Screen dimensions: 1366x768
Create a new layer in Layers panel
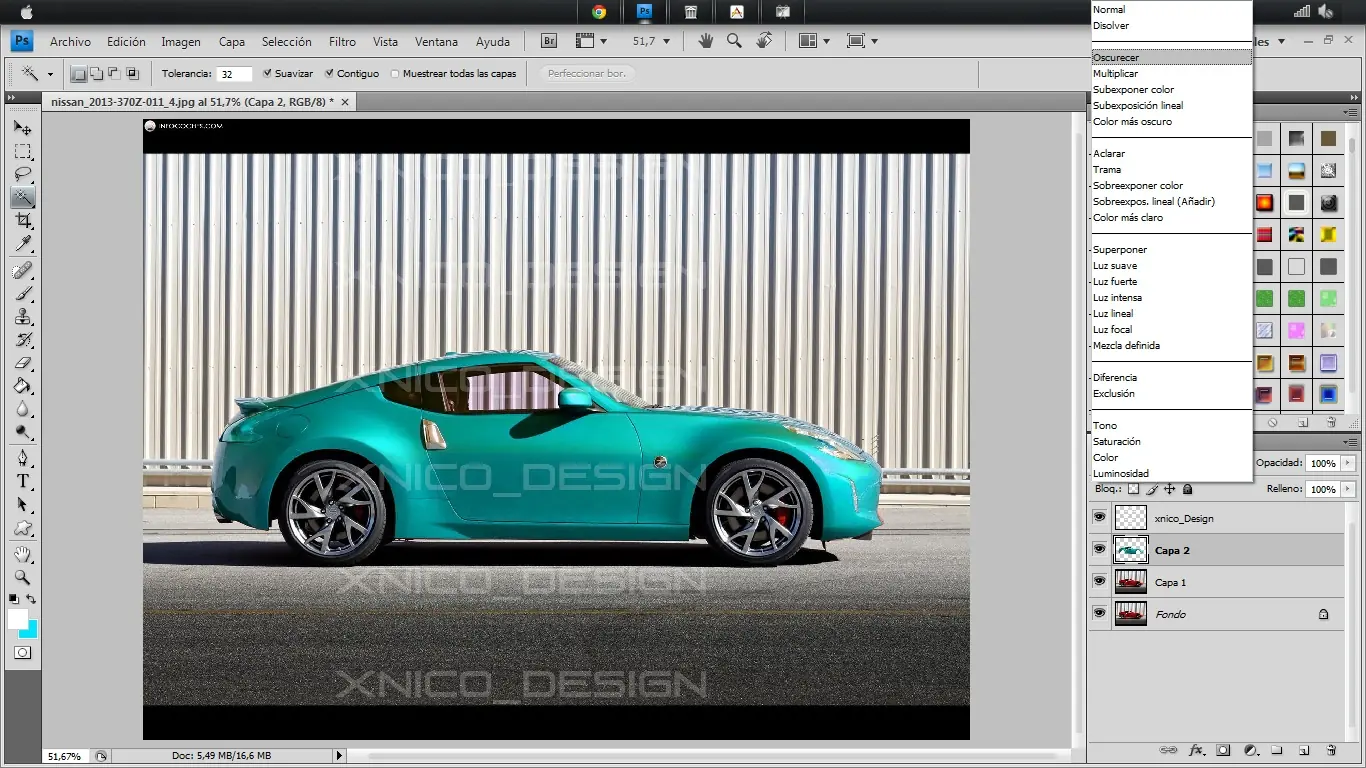[x=1304, y=750]
